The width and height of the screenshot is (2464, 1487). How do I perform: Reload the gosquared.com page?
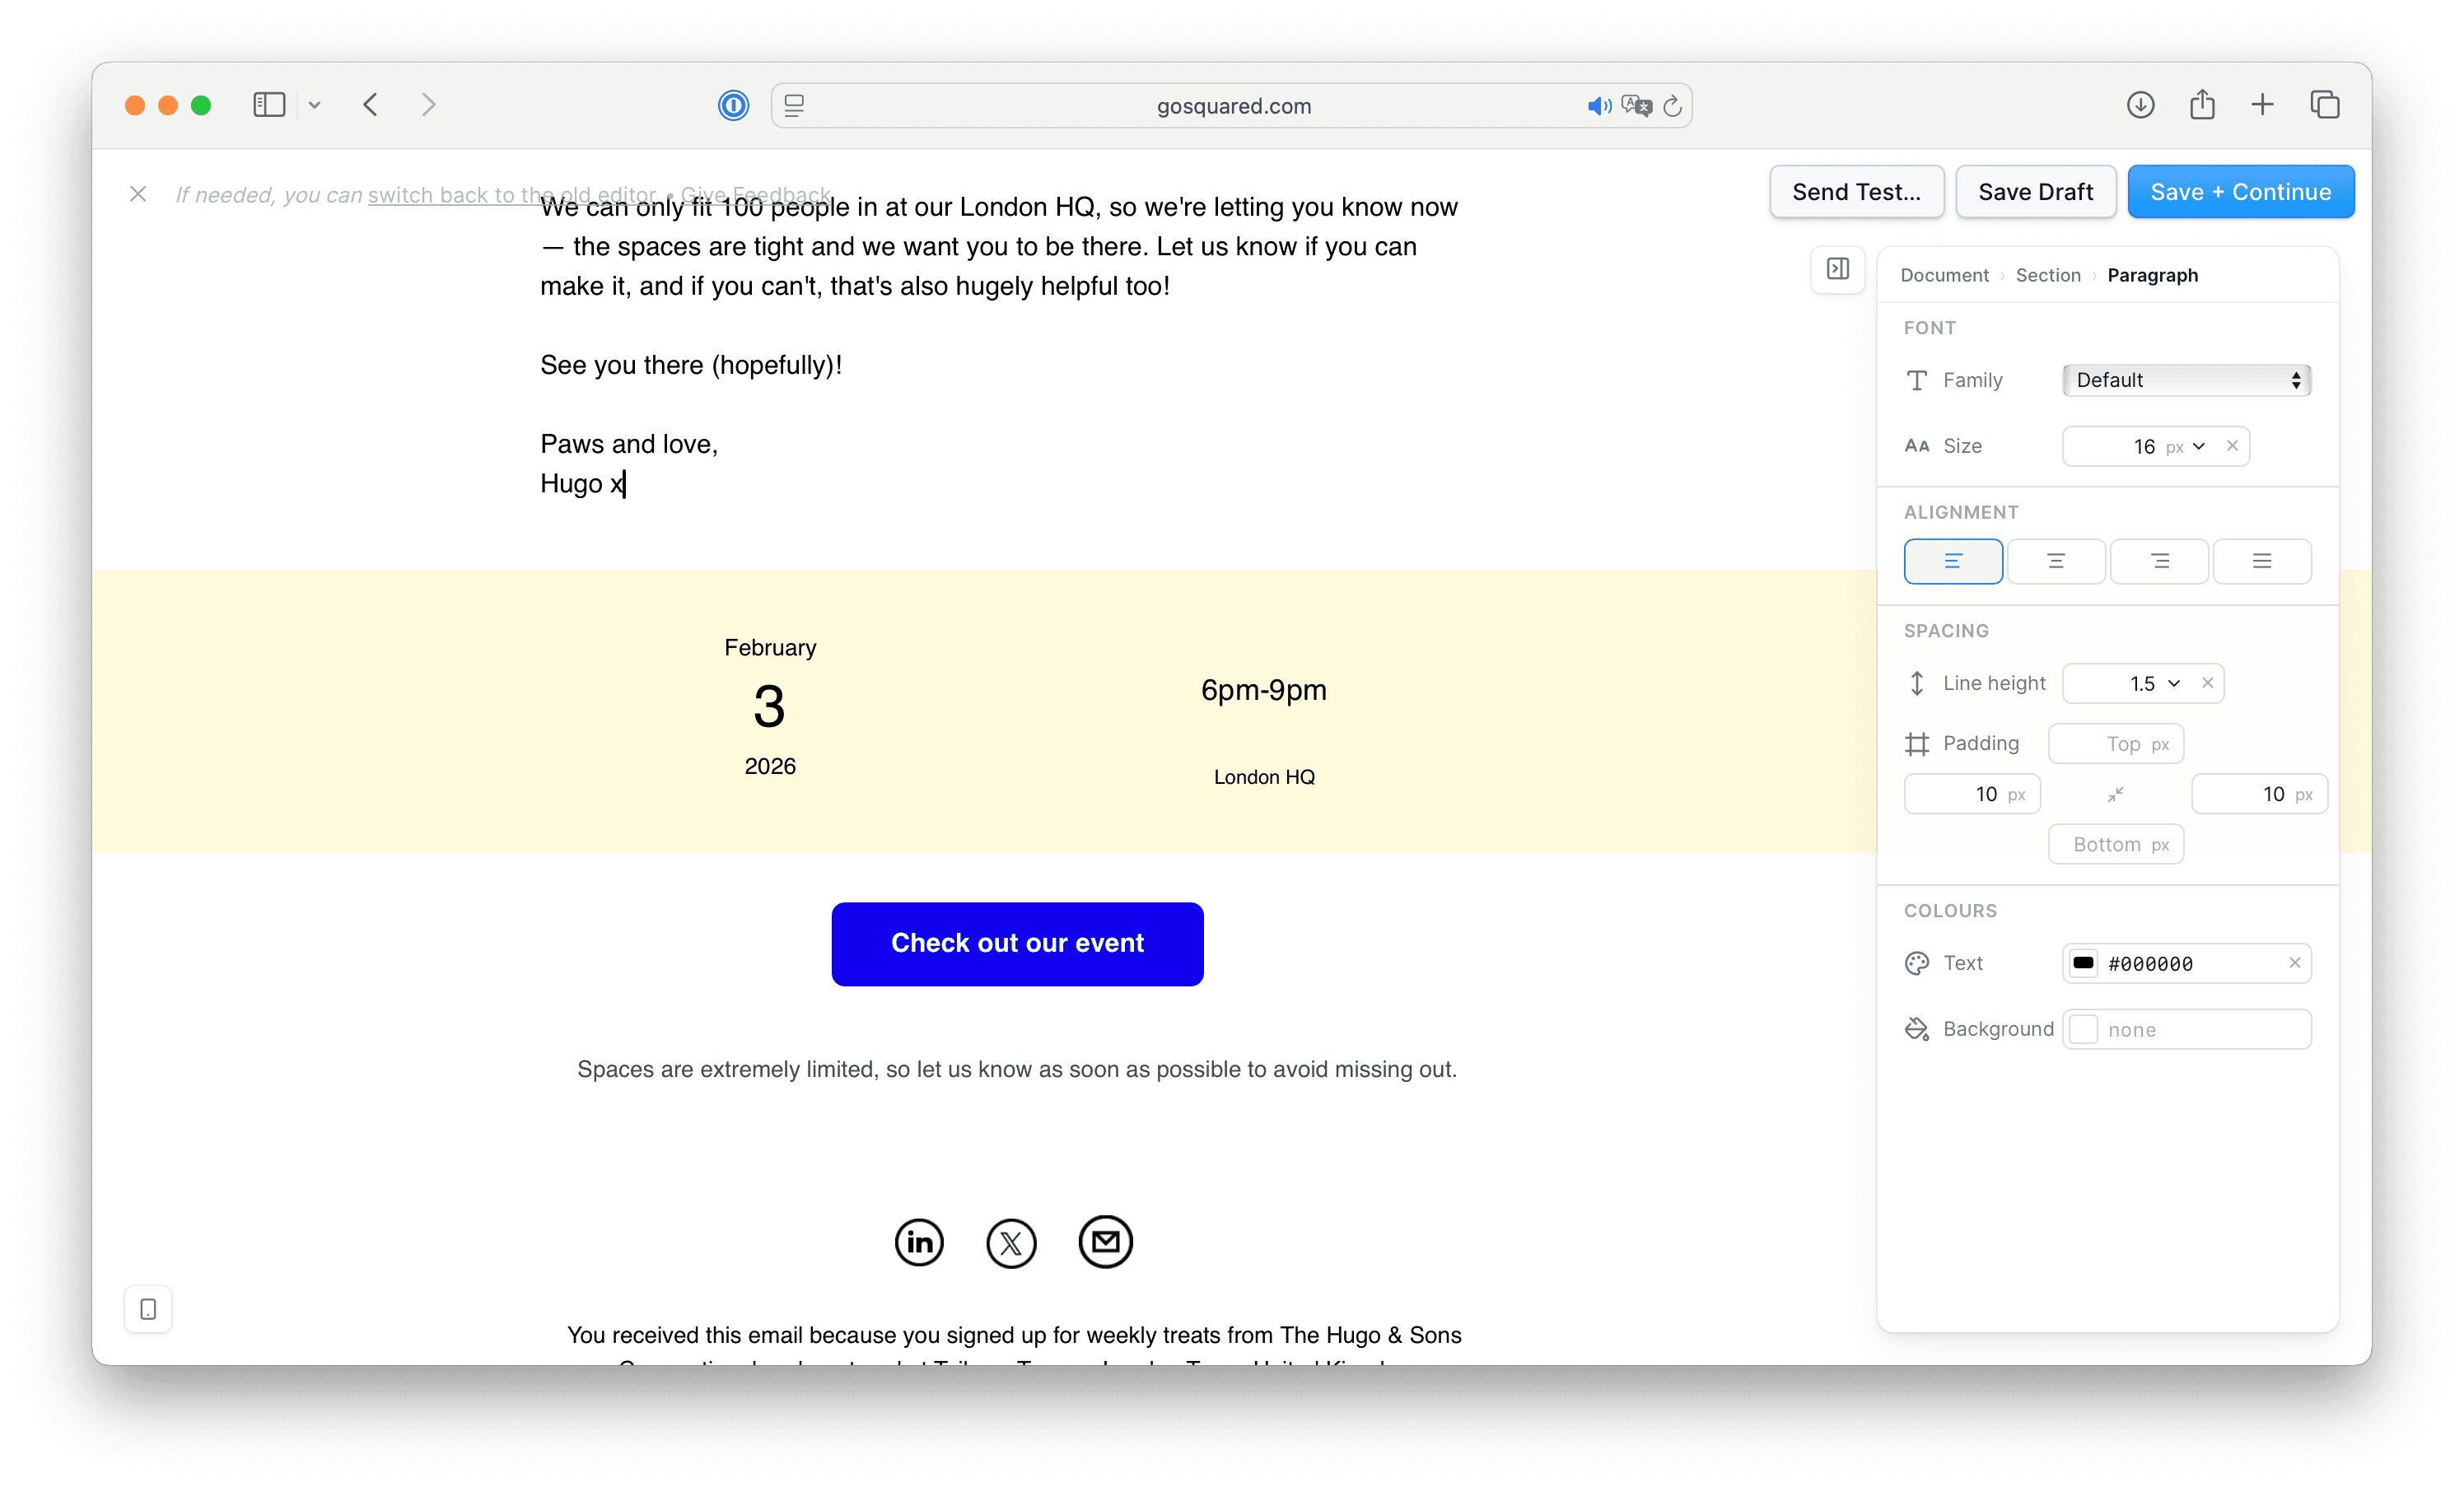[x=1672, y=106]
